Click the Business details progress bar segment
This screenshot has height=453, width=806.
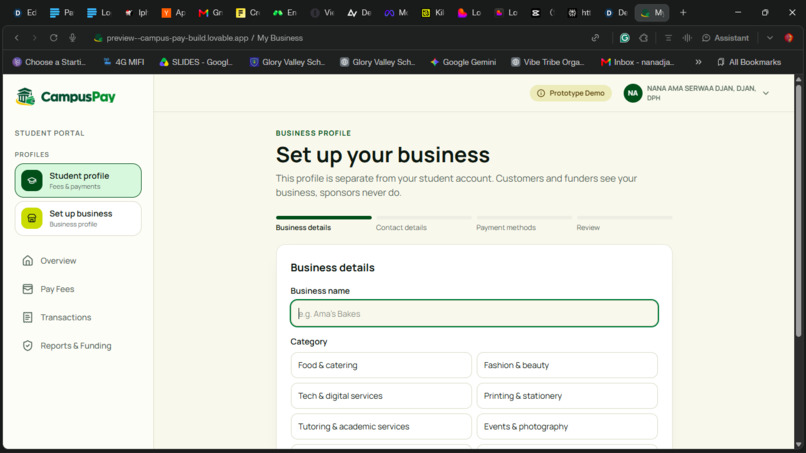[x=323, y=218]
